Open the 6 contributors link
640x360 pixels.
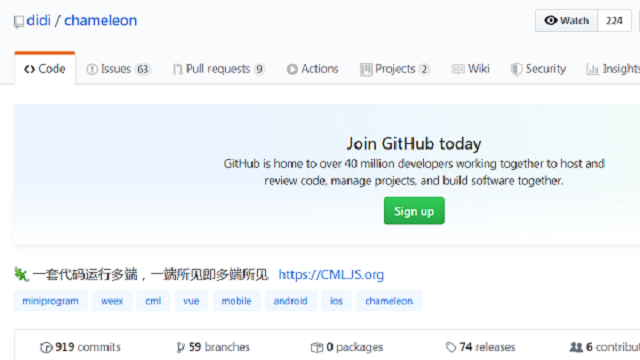[605, 347]
